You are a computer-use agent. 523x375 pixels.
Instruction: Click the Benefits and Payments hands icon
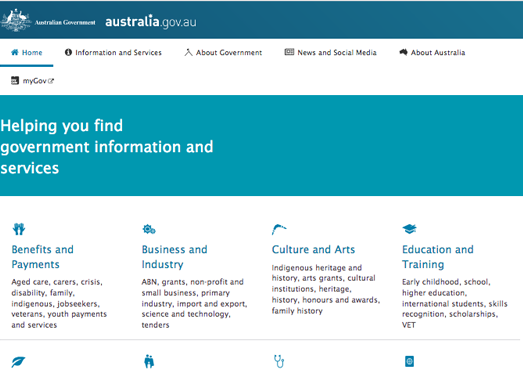tap(19, 229)
